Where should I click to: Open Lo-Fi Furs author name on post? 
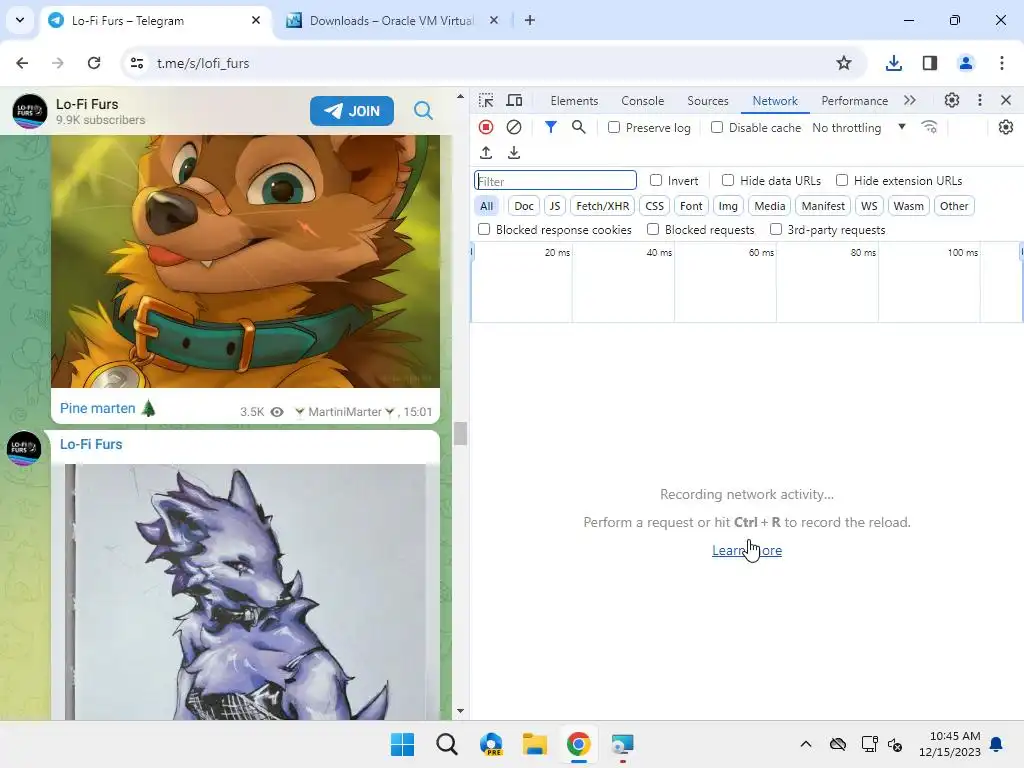click(91, 444)
